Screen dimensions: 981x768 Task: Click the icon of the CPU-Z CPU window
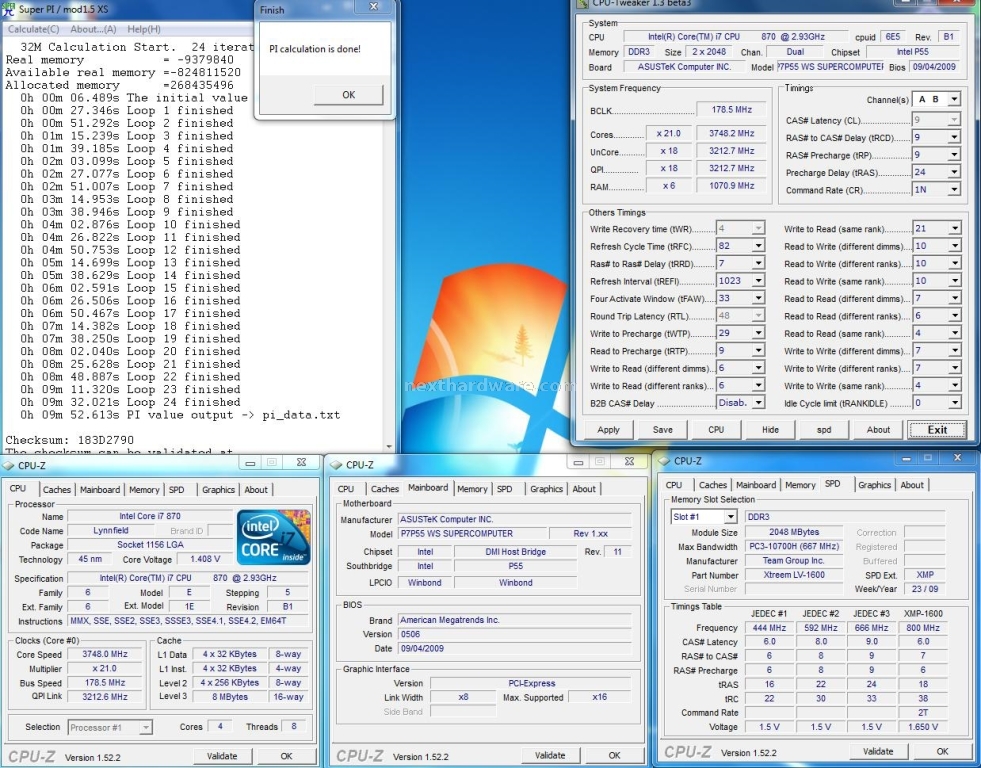click(x=8, y=465)
